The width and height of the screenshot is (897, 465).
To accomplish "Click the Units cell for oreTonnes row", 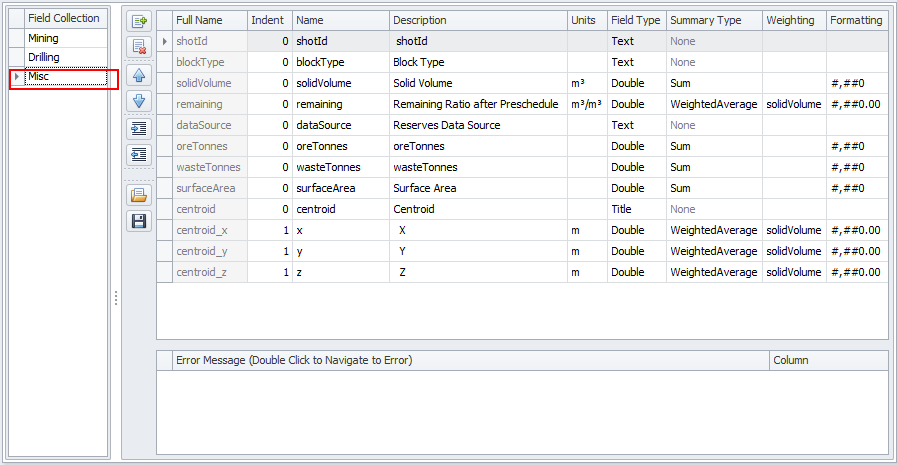I will tap(587, 146).
